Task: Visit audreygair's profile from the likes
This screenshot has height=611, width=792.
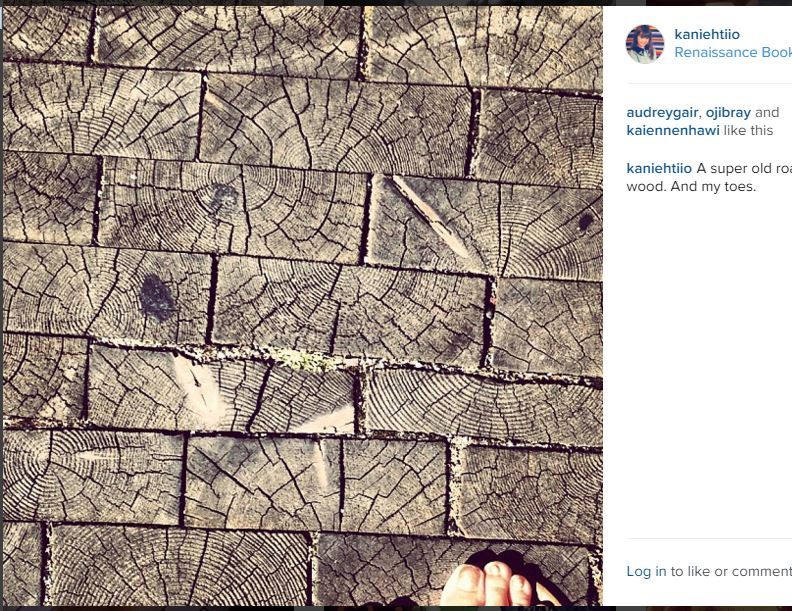Action: click(662, 112)
